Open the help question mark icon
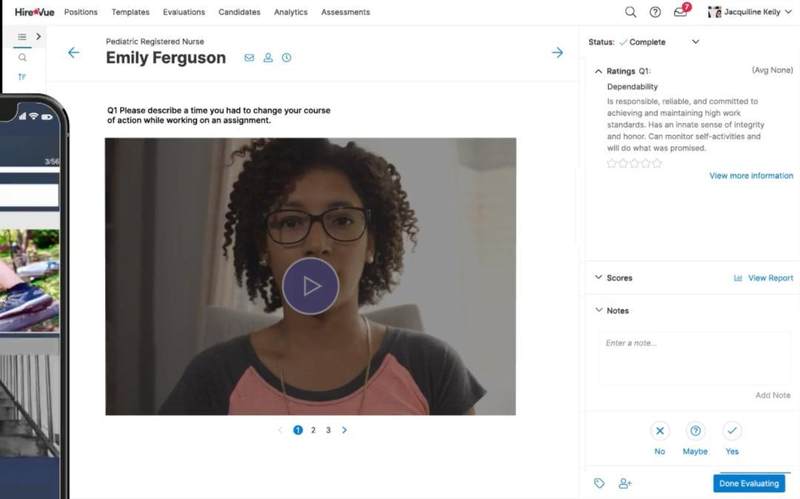Screen dimensions: 800x499 [x=655, y=12]
